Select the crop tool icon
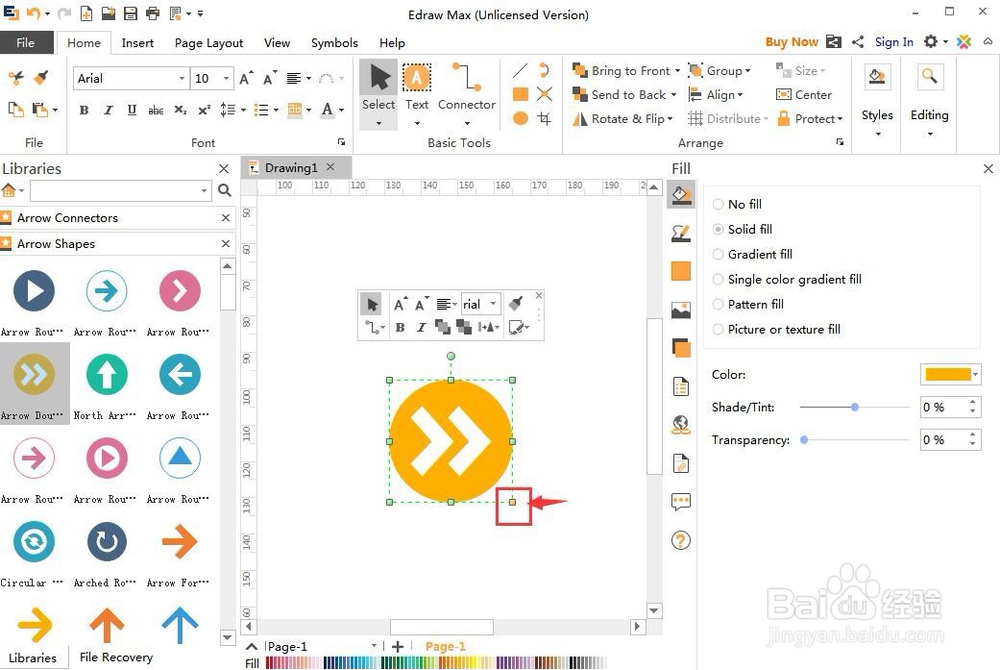1000x670 pixels. point(544,118)
